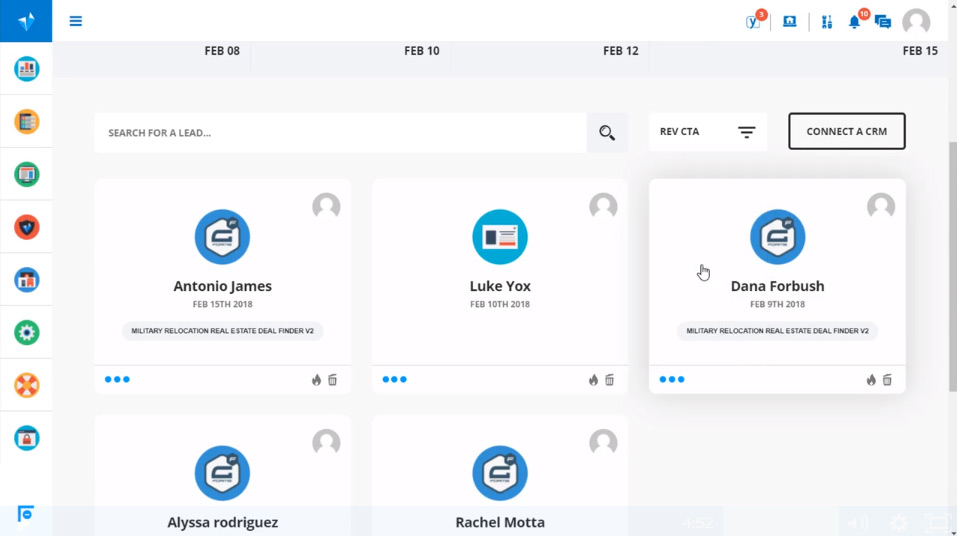Delete the Luke Yox lead

click(610, 380)
